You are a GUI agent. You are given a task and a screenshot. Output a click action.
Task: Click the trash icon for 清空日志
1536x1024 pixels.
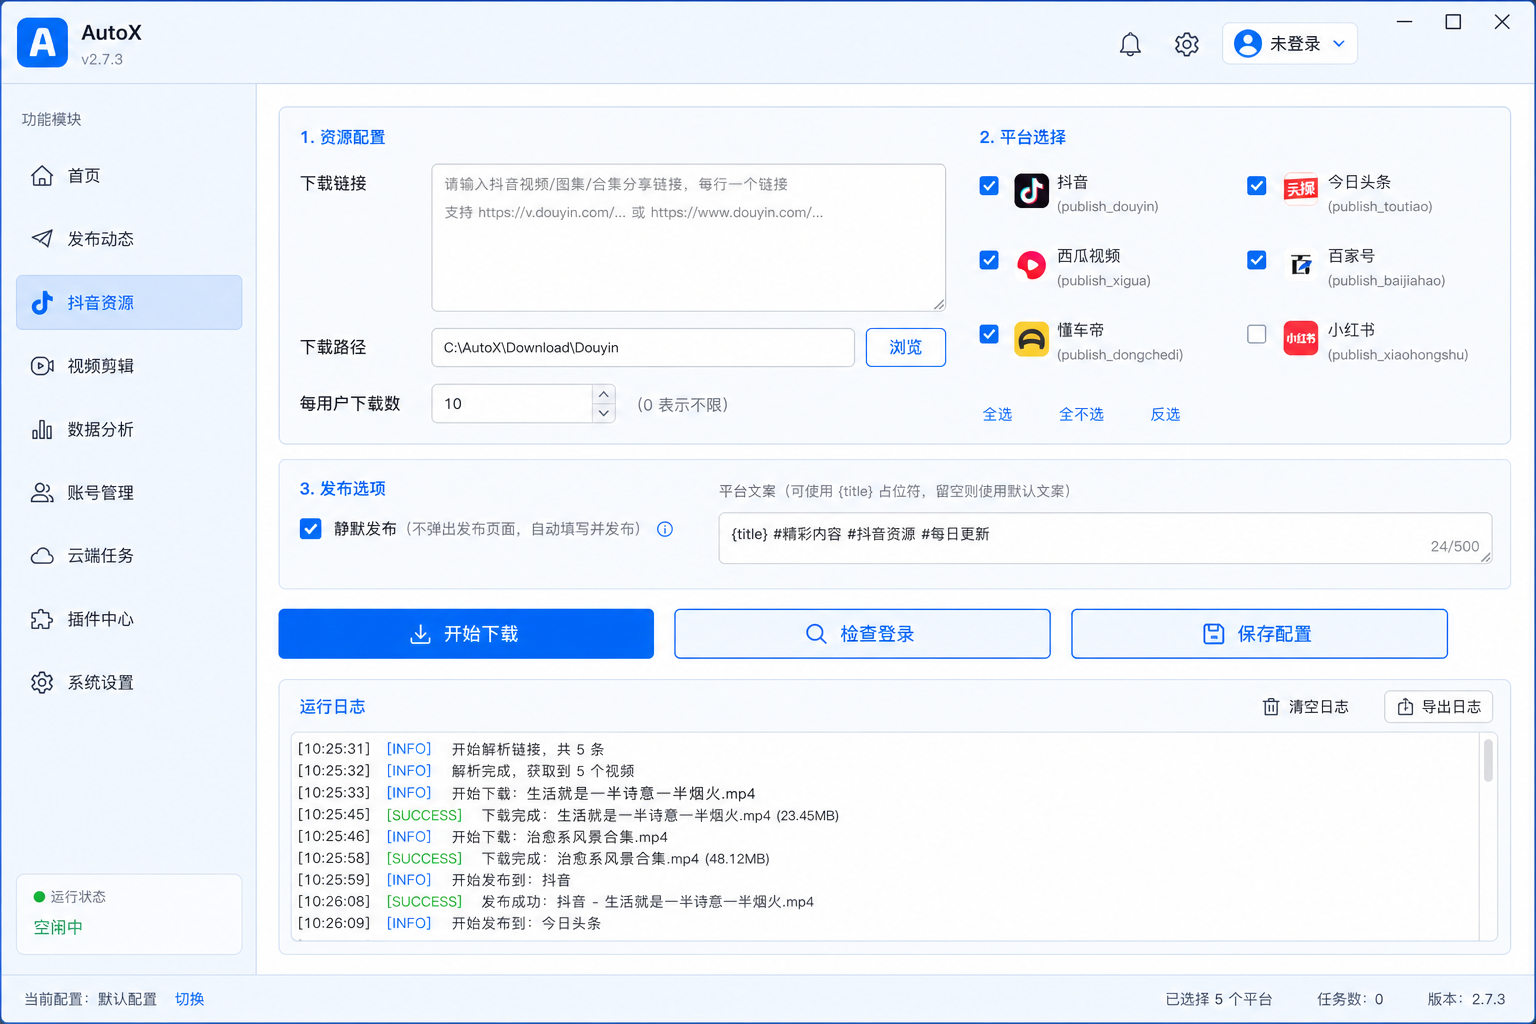(x=1271, y=707)
